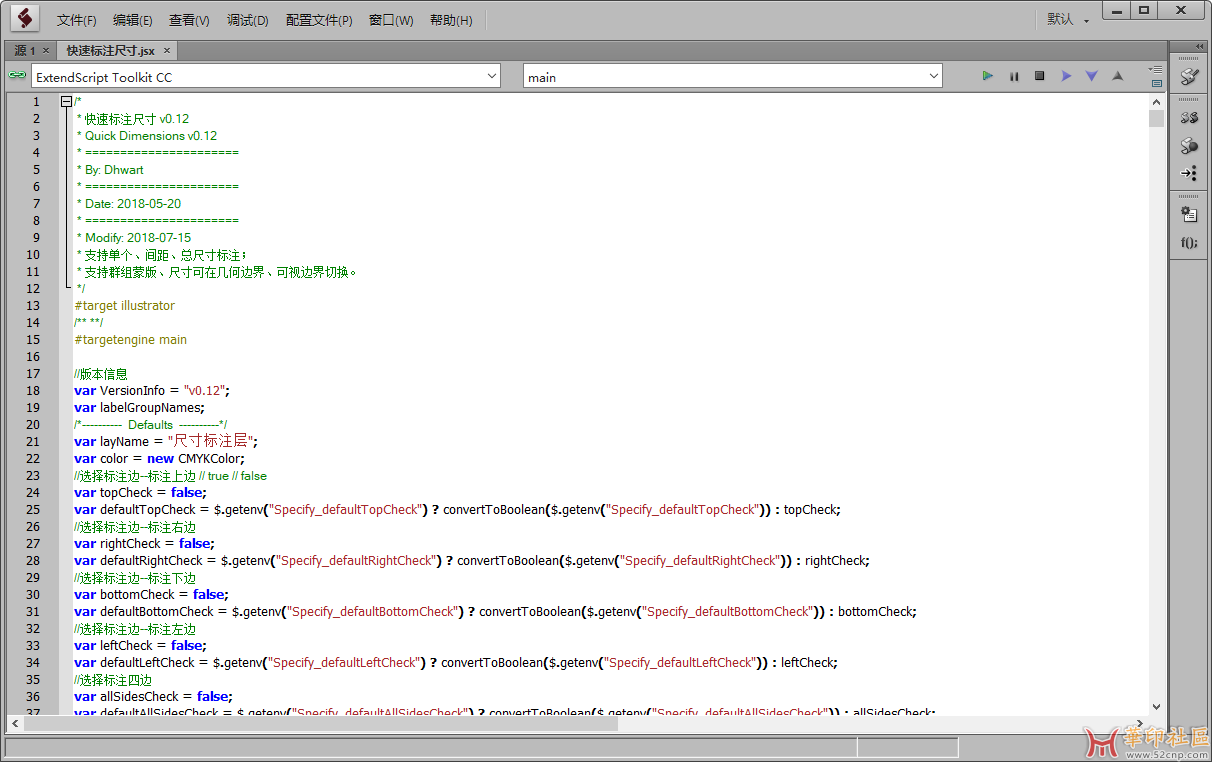Image resolution: width=1212 pixels, height=762 pixels.
Task: Open the 文件(F) menu
Action: pyautogui.click(x=77, y=20)
